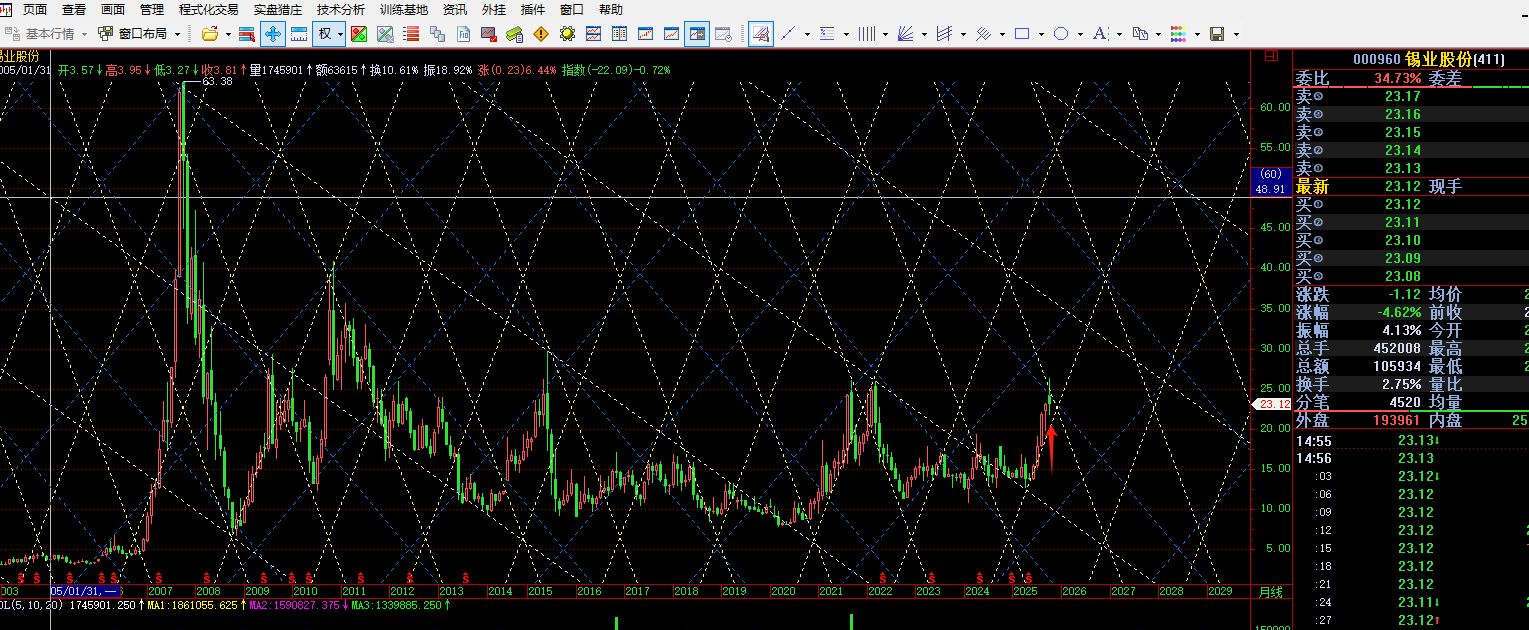
Task: Select the fan lines drawing tool
Action: click(905, 34)
